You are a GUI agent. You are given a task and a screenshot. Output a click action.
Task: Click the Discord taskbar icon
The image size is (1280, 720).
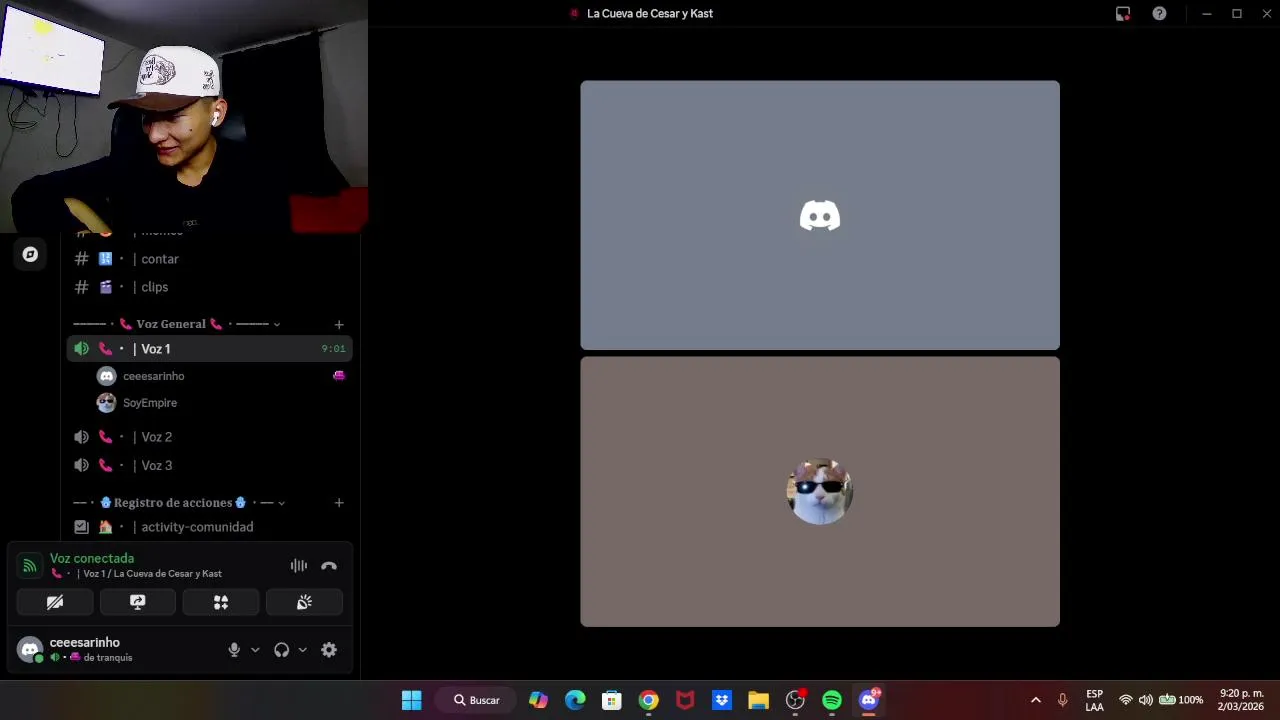click(869, 700)
